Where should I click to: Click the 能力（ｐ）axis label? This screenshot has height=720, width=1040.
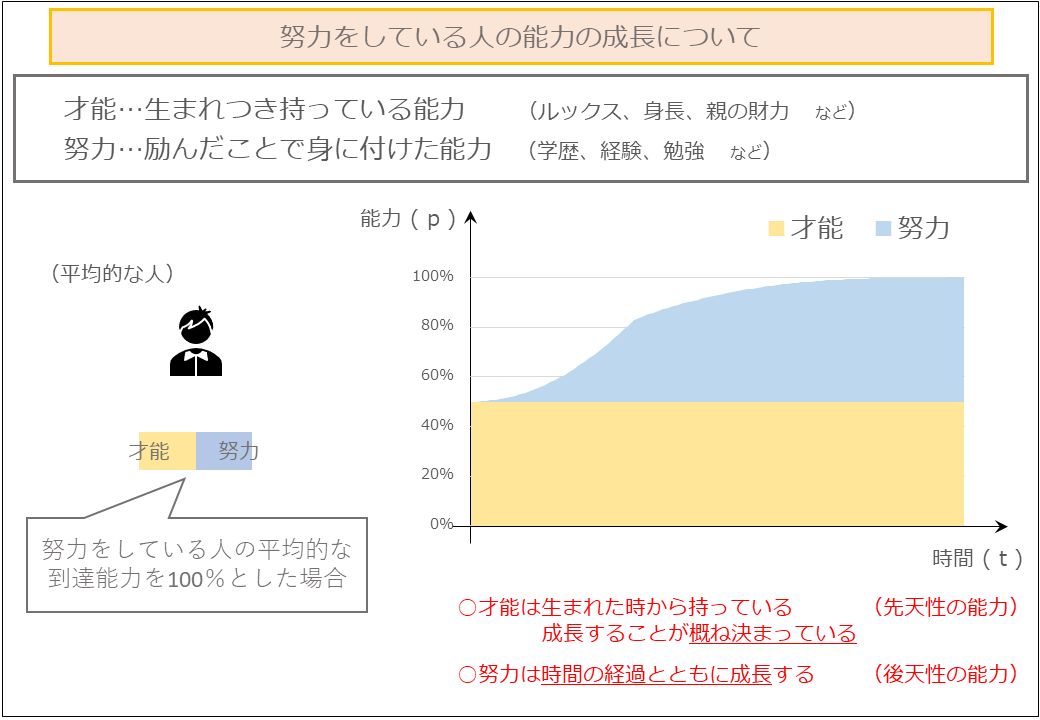pos(409,219)
